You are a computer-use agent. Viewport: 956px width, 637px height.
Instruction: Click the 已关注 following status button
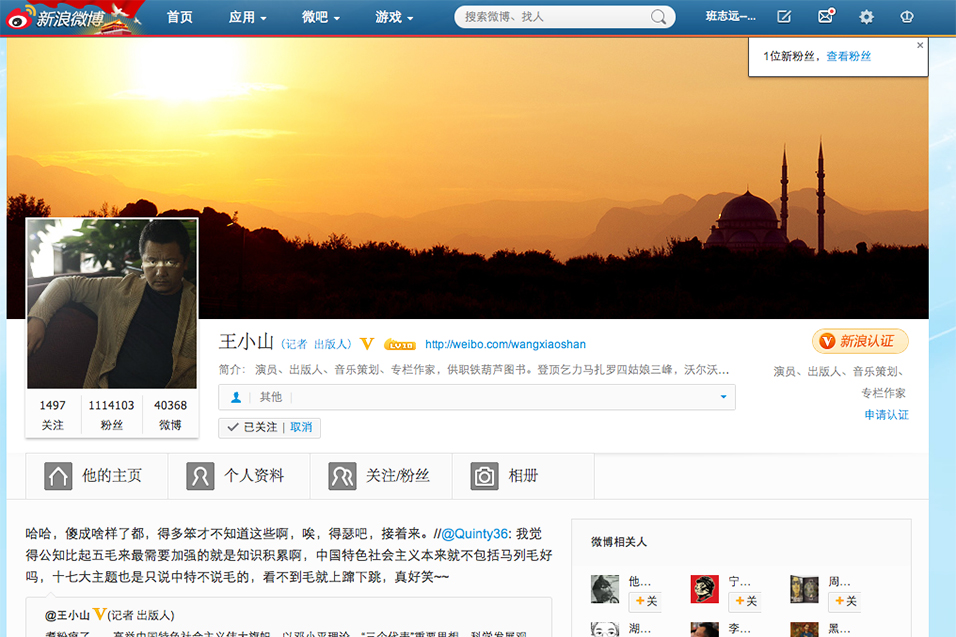tap(252, 427)
